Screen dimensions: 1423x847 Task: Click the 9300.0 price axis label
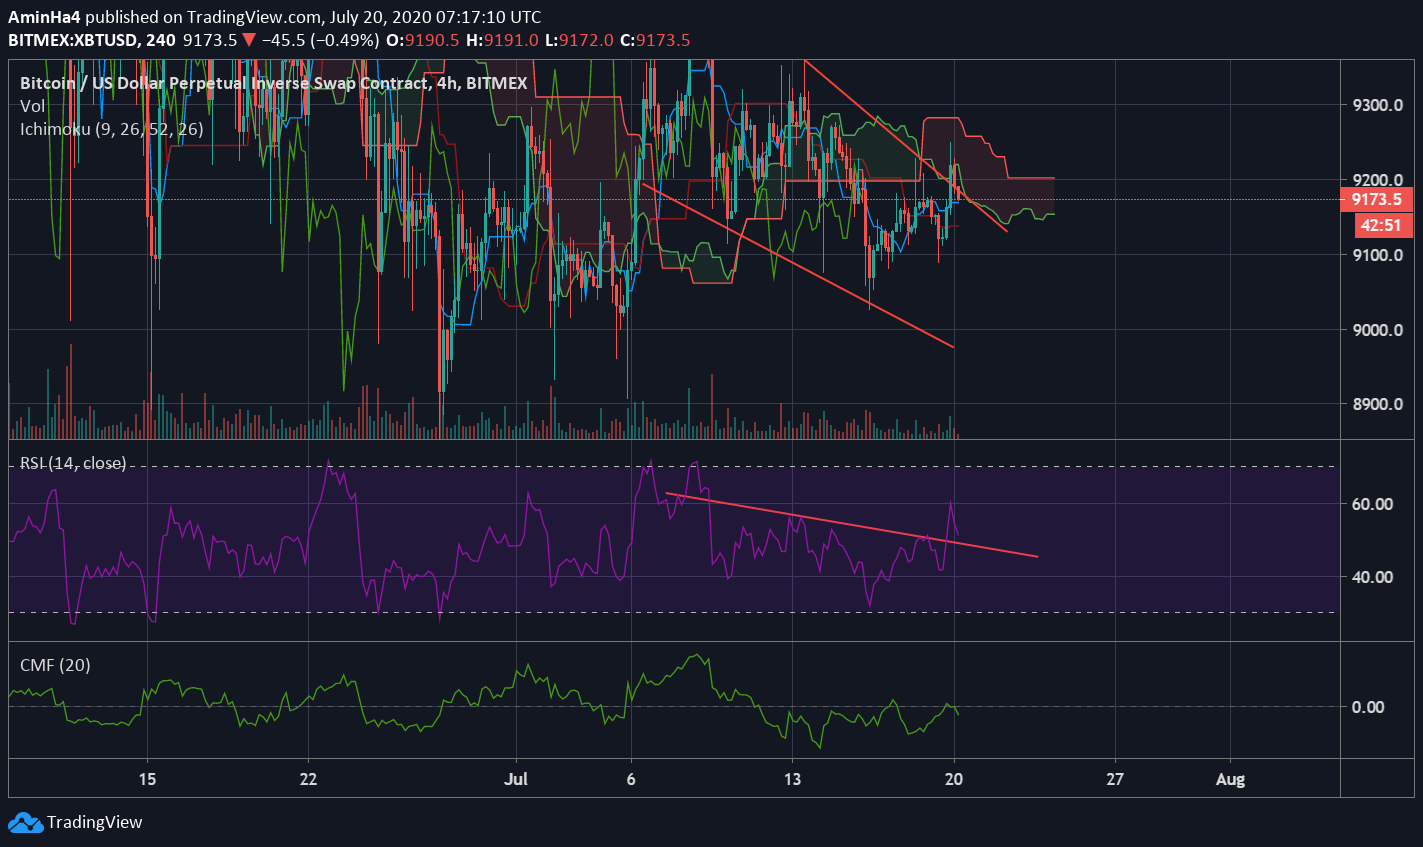click(1377, 105)
